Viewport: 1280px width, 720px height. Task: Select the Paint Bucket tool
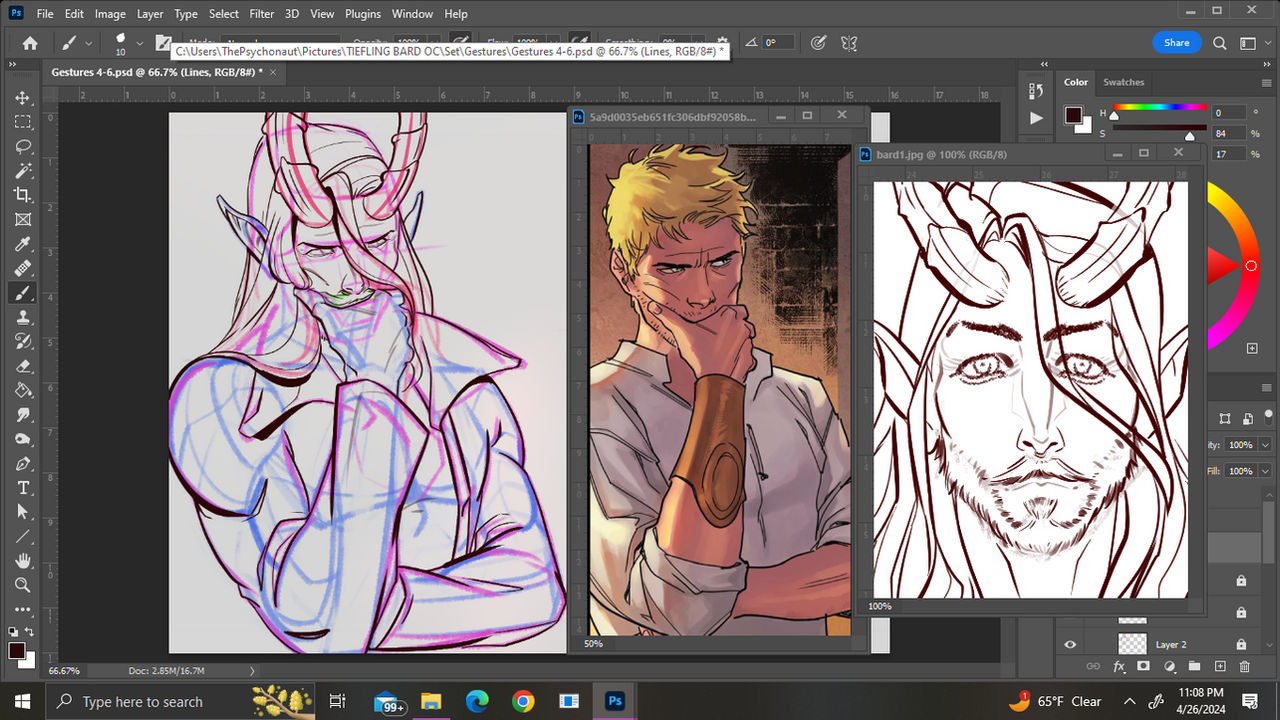pyautogui.click(x=23, y=390)
